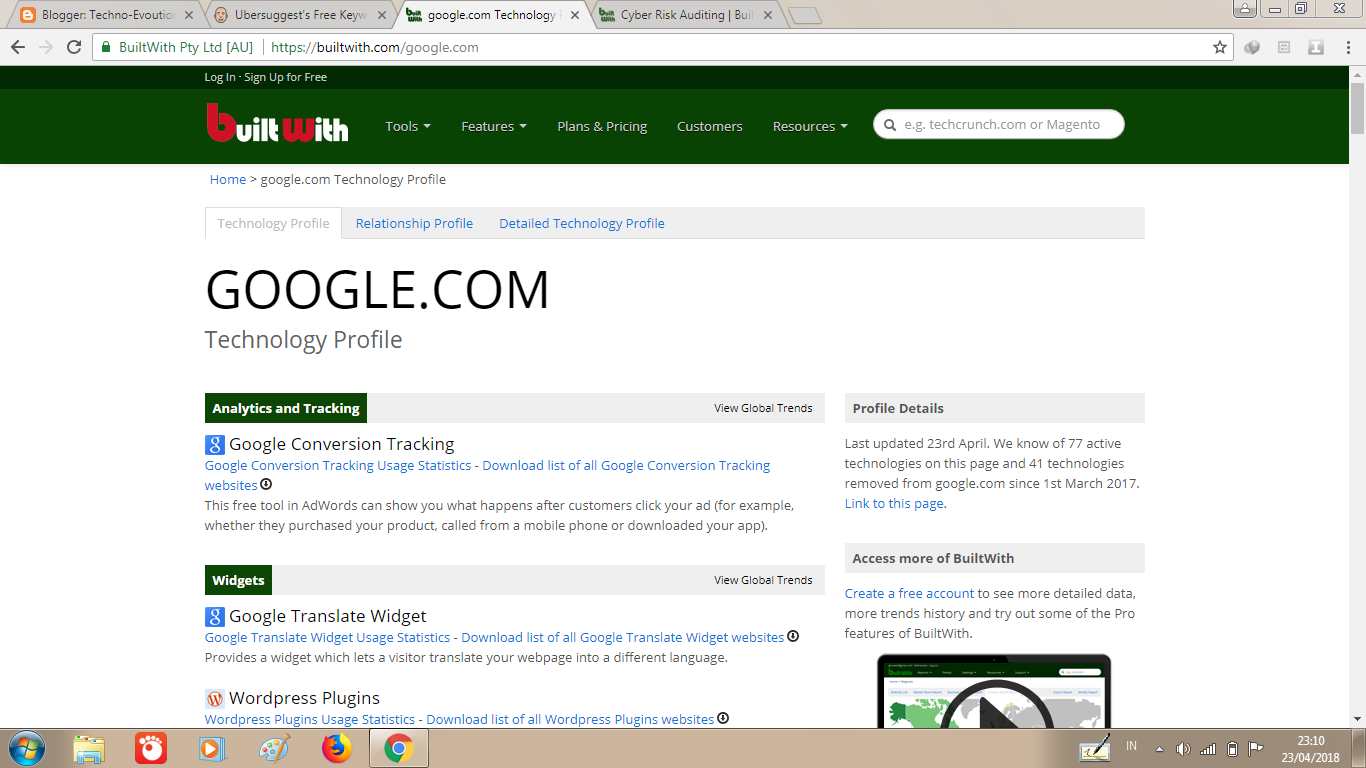Click Download list of all Google Translate Widget websites
This screenshot has height=768, width=1366.
[623, 637]
